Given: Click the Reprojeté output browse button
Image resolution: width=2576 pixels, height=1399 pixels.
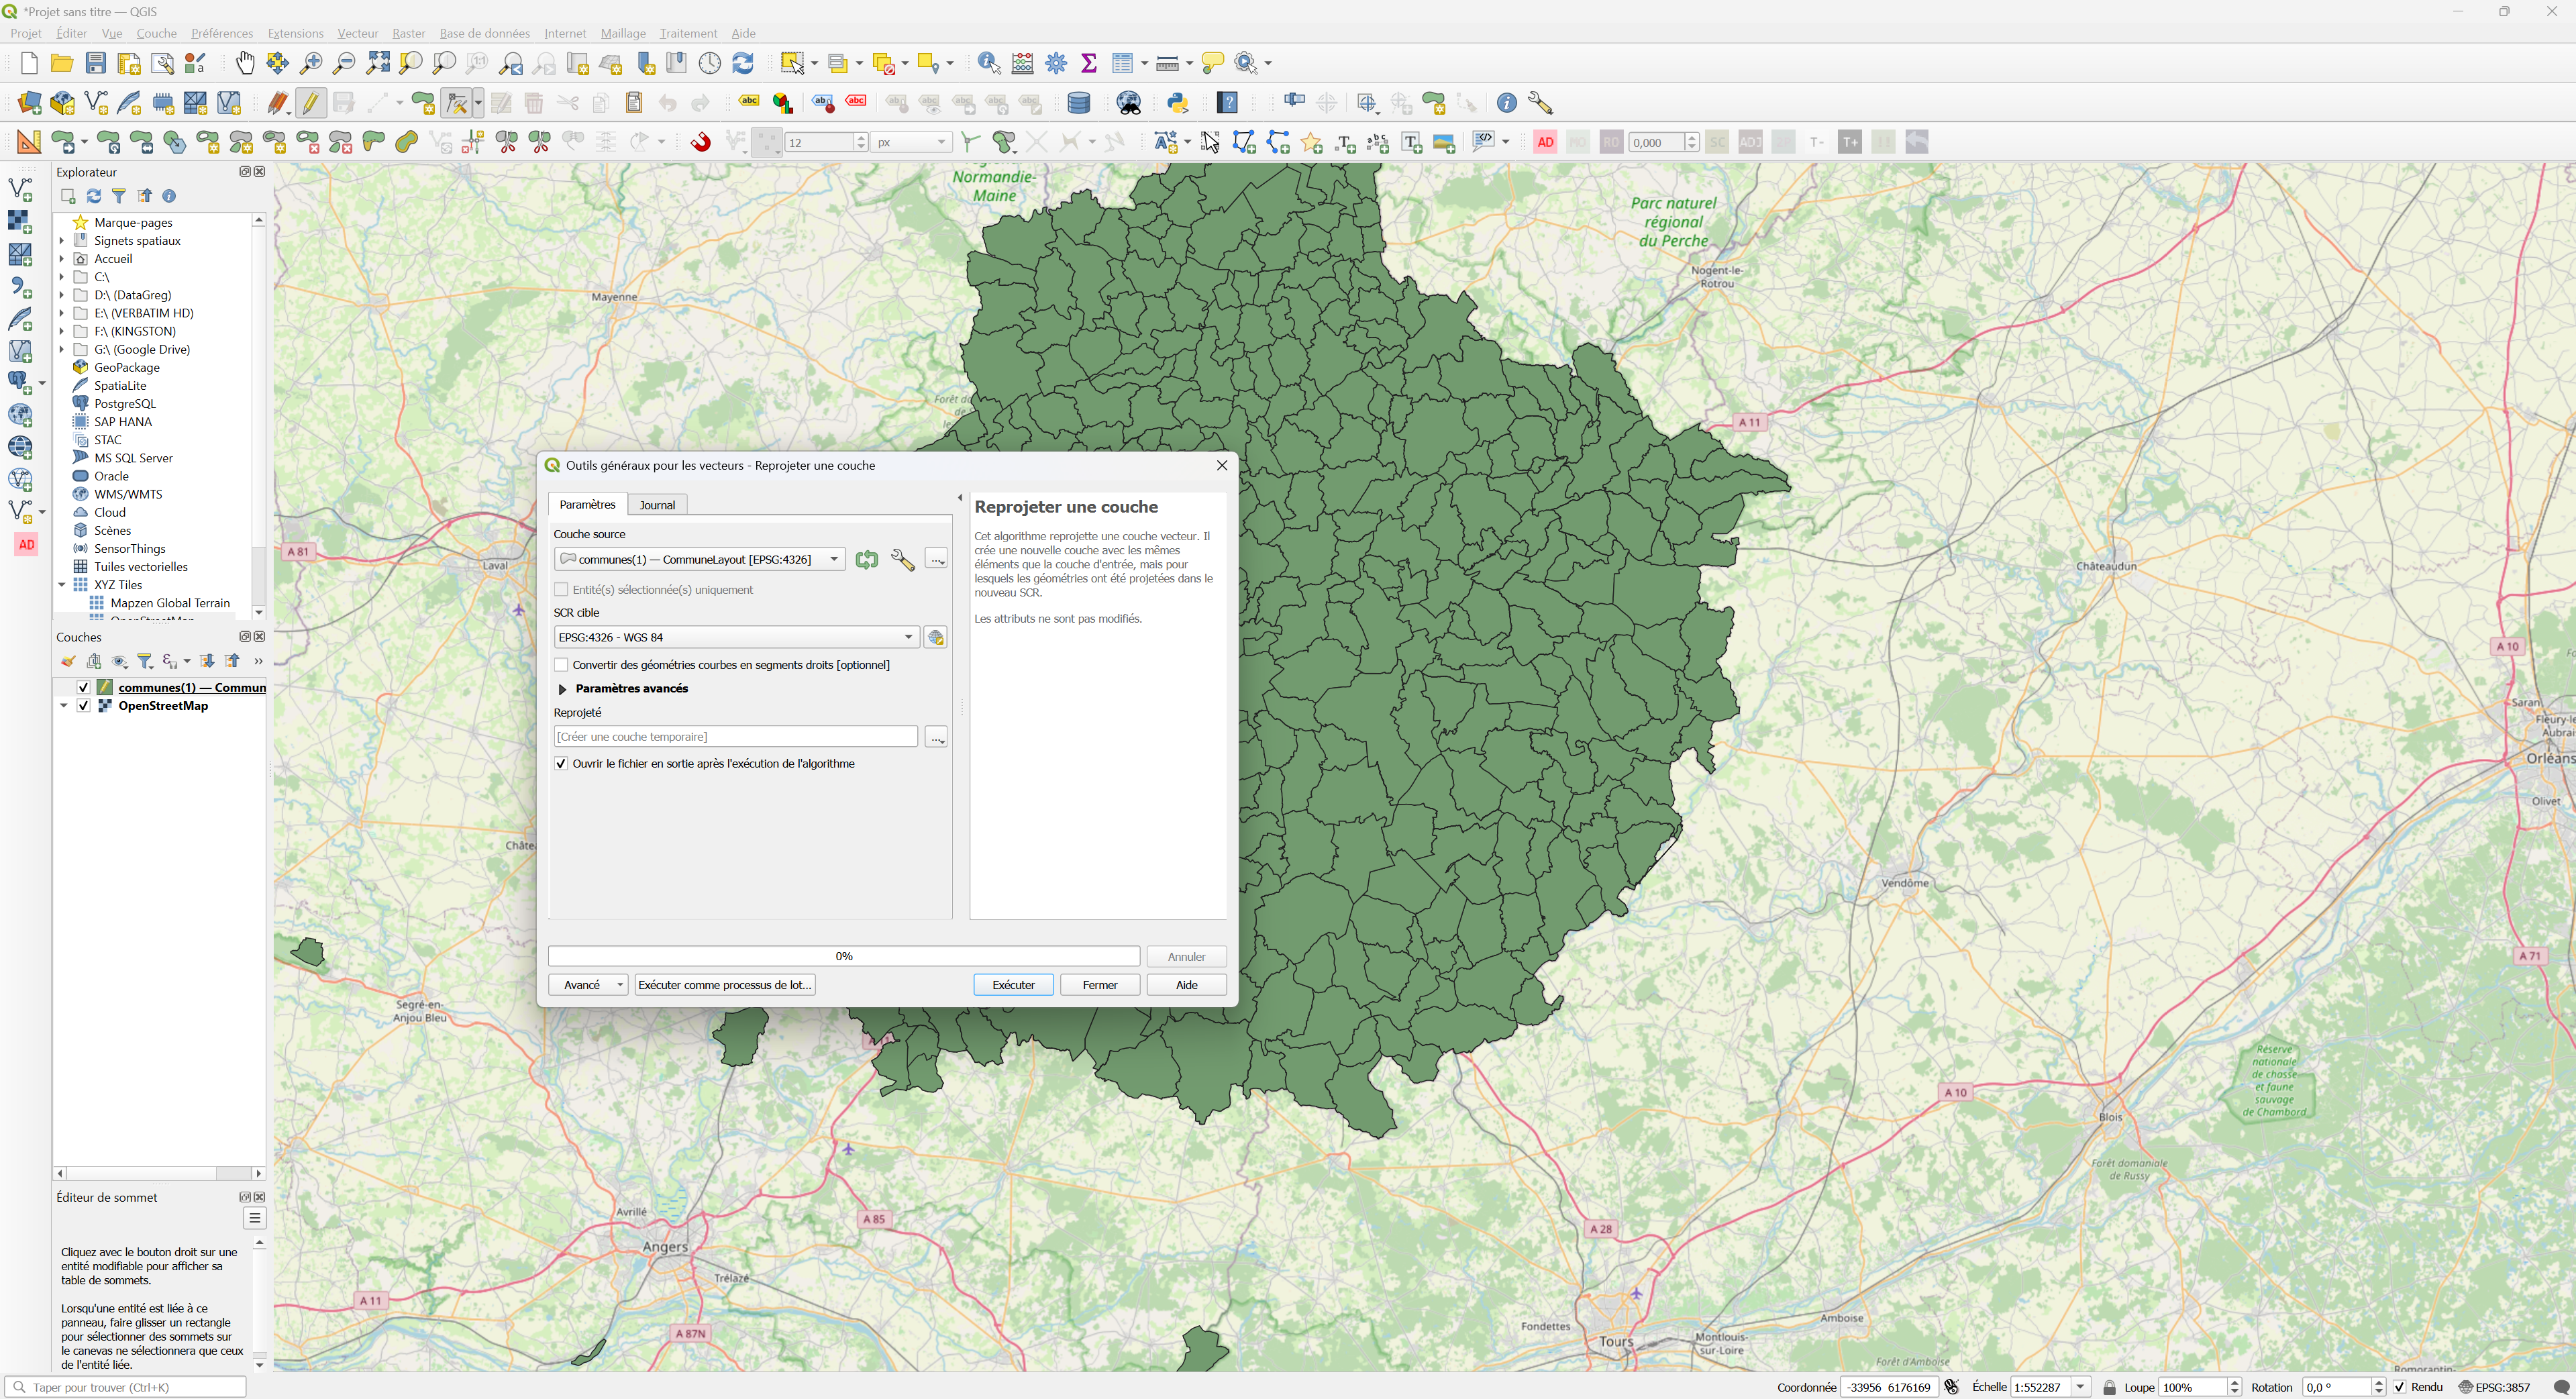Looking at the screenshot, I should (936, 737).
